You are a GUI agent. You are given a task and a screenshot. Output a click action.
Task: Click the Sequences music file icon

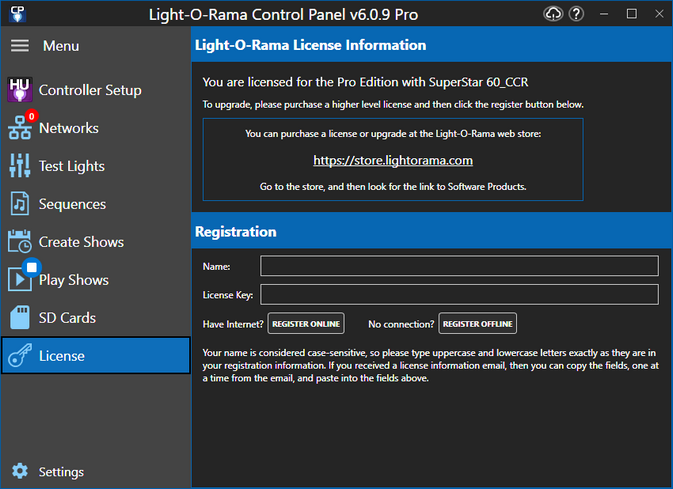[20, 203]
